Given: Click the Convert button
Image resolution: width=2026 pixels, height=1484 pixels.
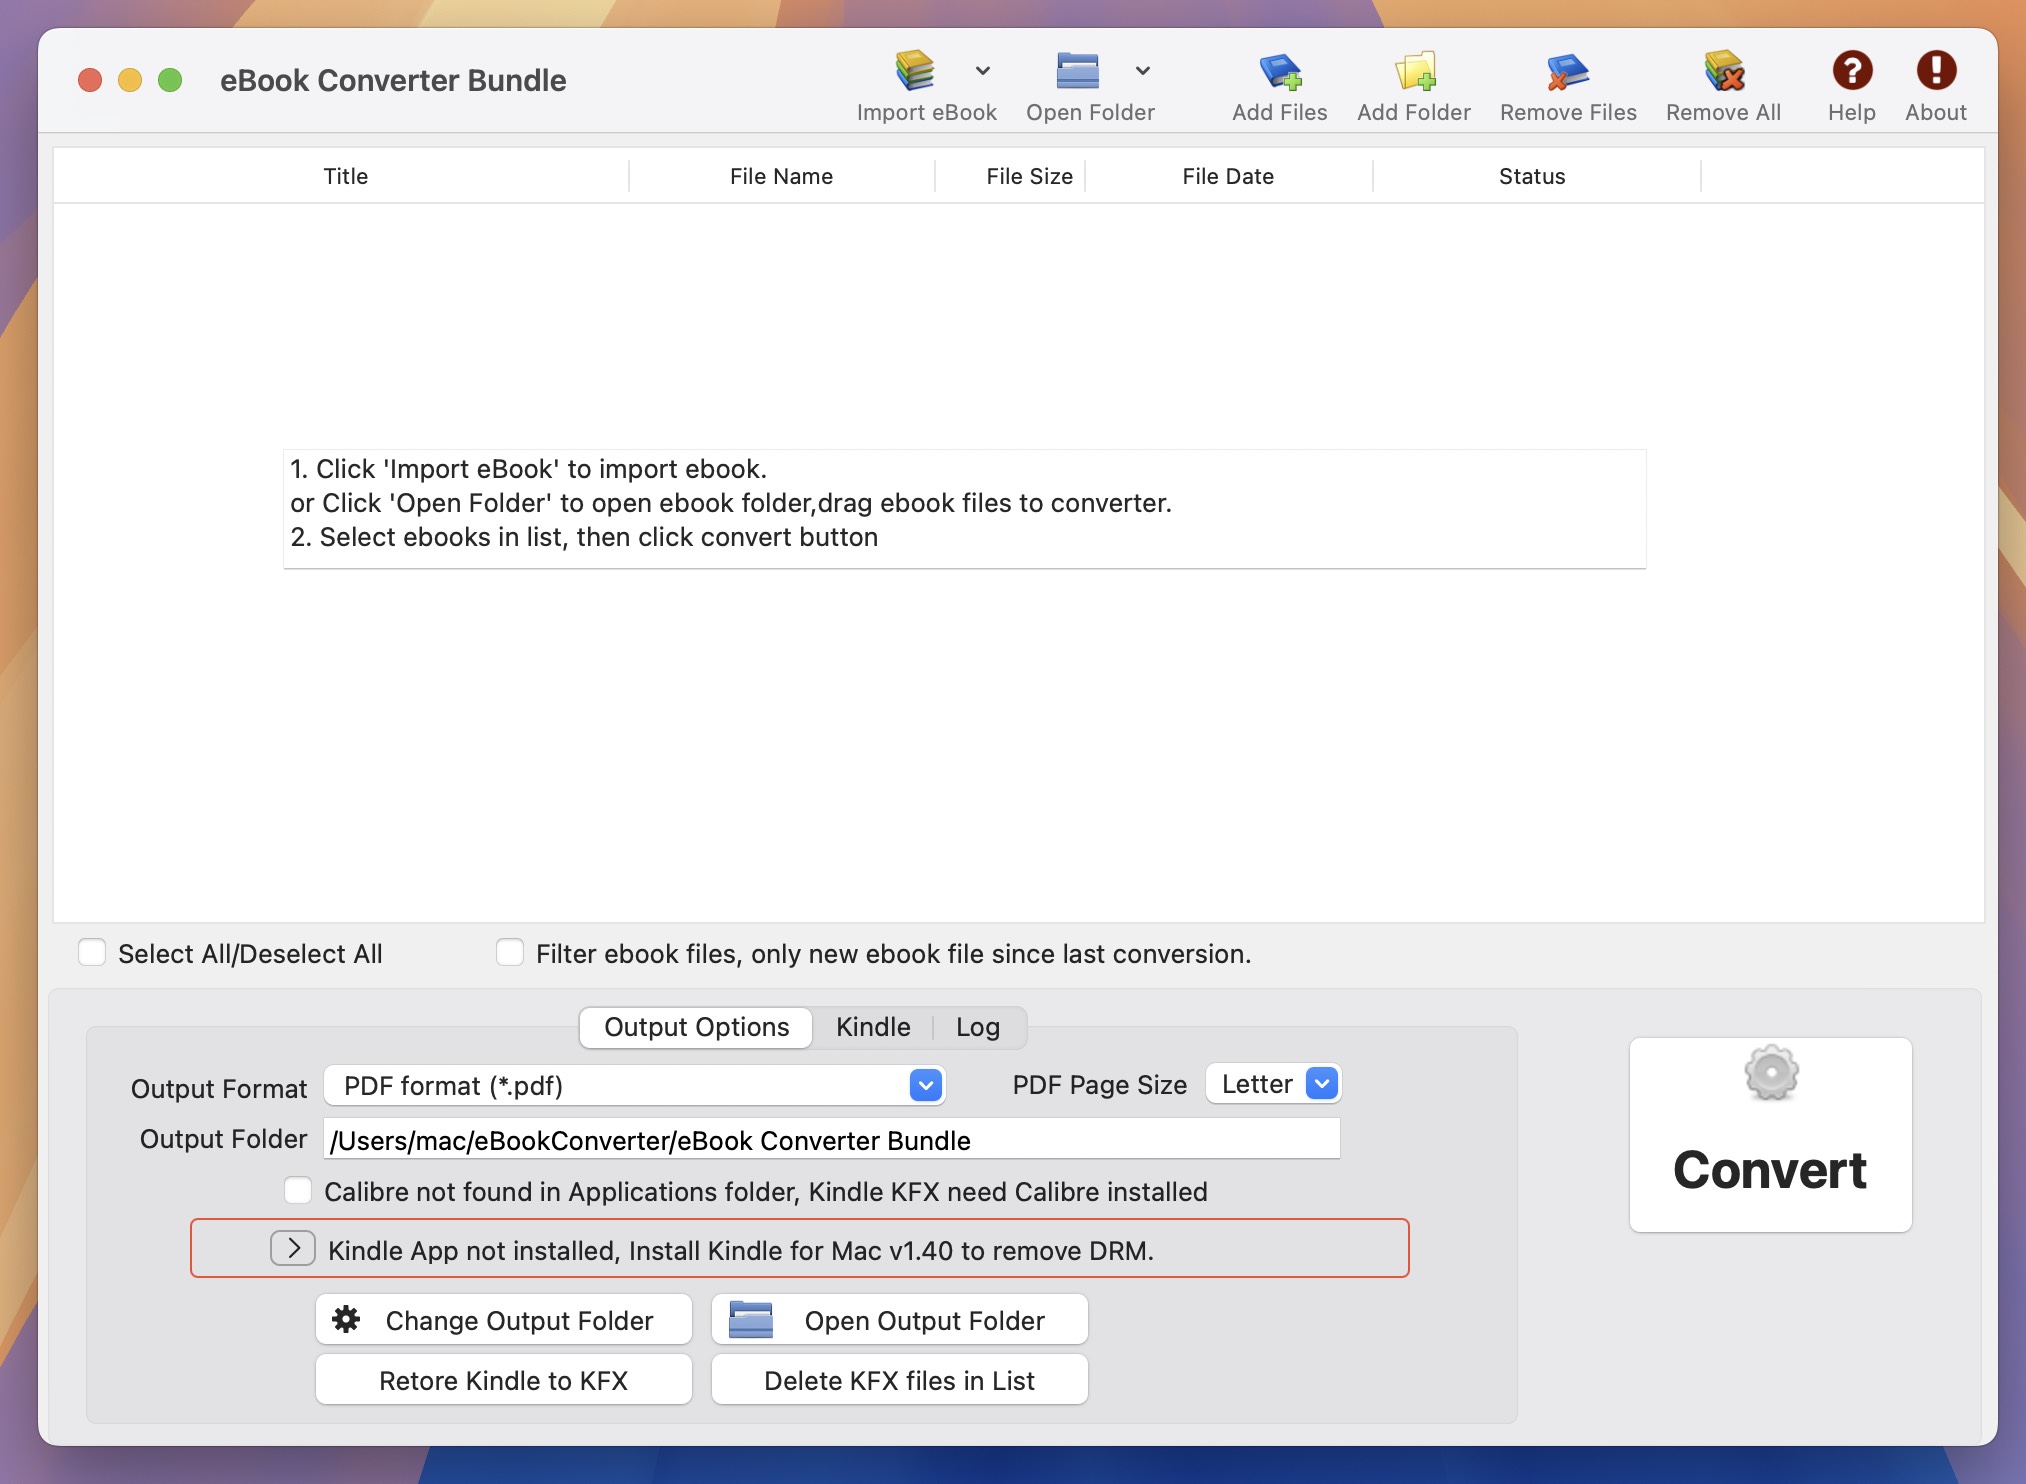Looking at the screenshot, I should (x=1770, y=1135).
